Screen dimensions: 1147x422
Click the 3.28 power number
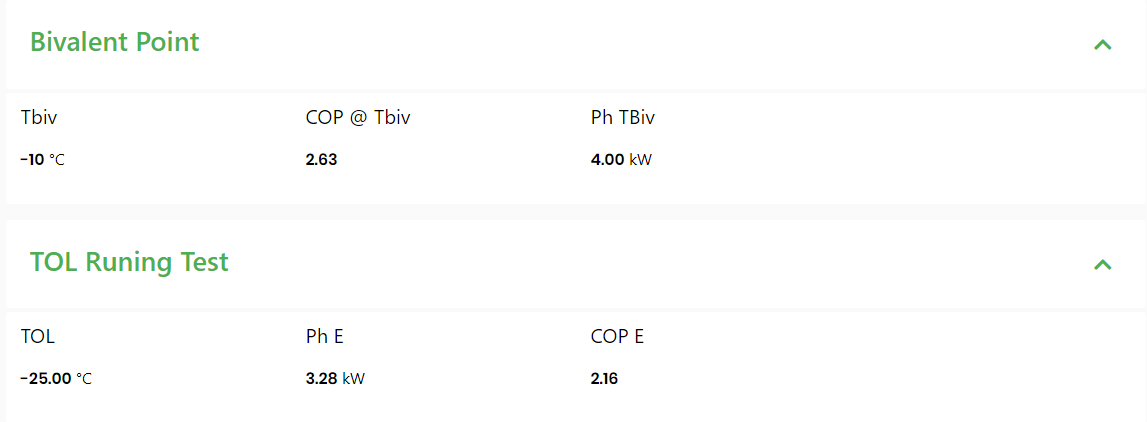coord(322,379)
